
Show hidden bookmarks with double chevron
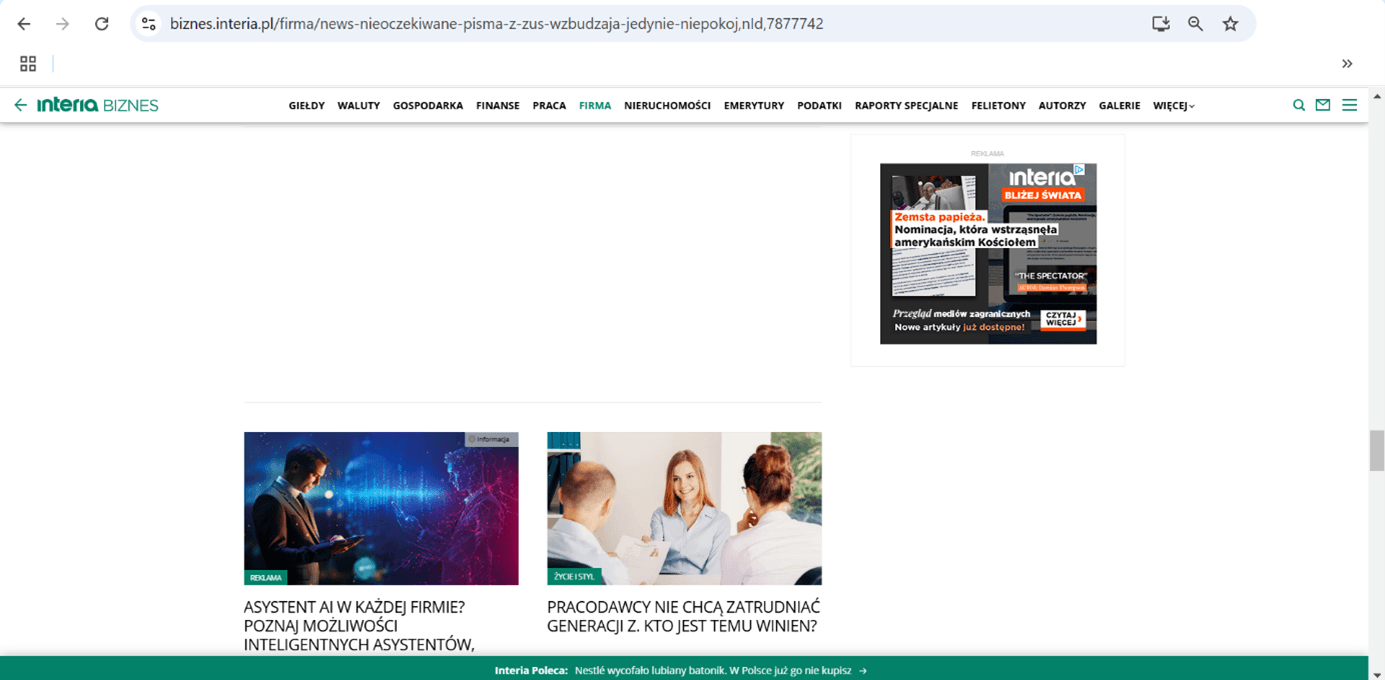point(1347,64)
